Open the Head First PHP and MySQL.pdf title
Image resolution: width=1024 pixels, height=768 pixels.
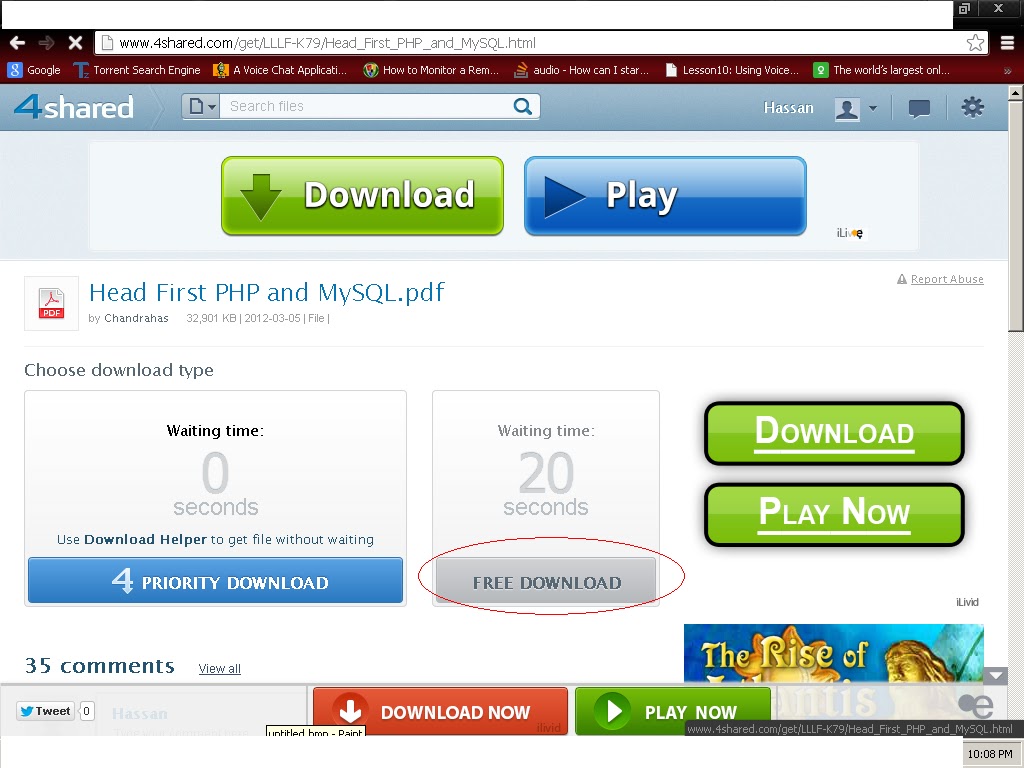tap(266, 293)
